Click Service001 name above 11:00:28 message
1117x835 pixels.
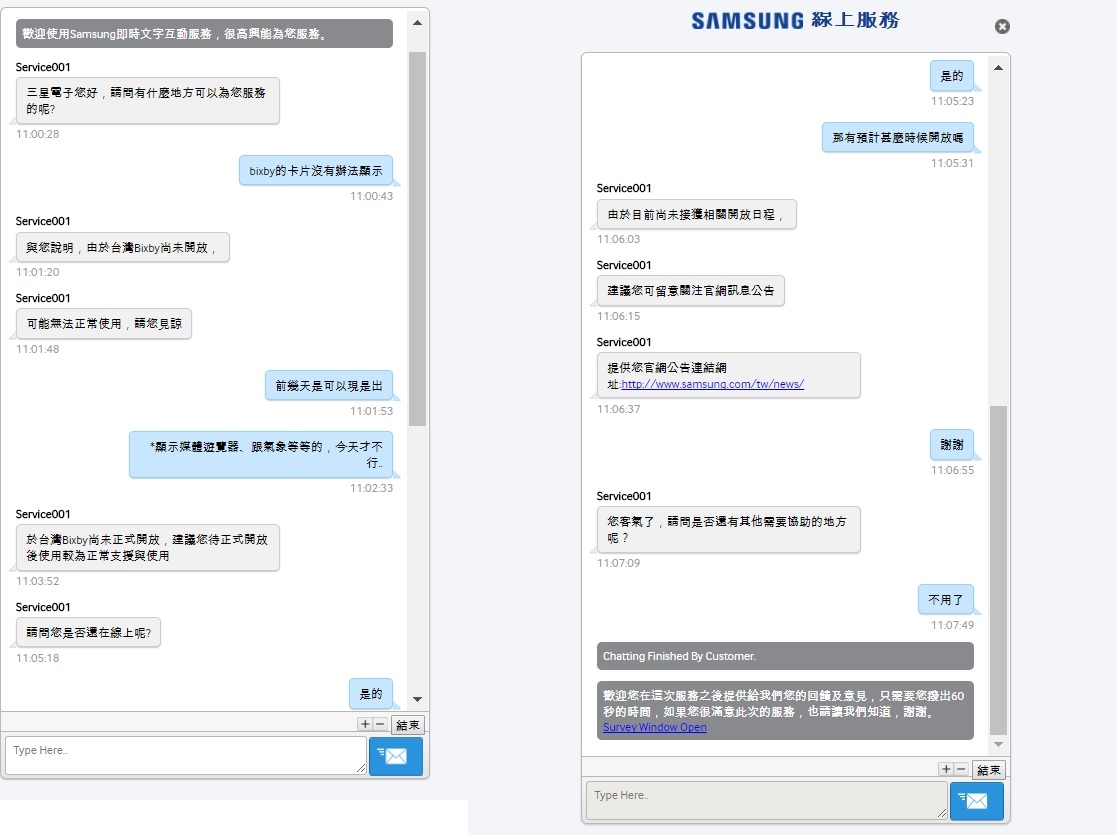[43, 67]
